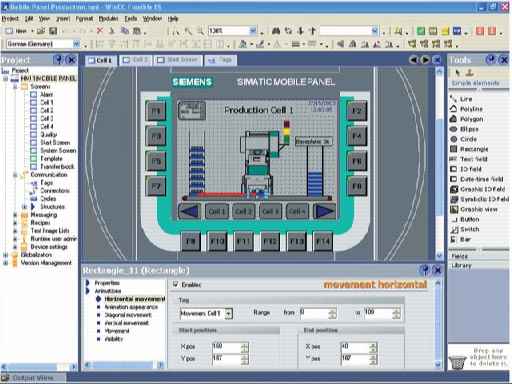Increase the Range to value stepper
The image size is (512, 384).
click(x=396, y=311)
